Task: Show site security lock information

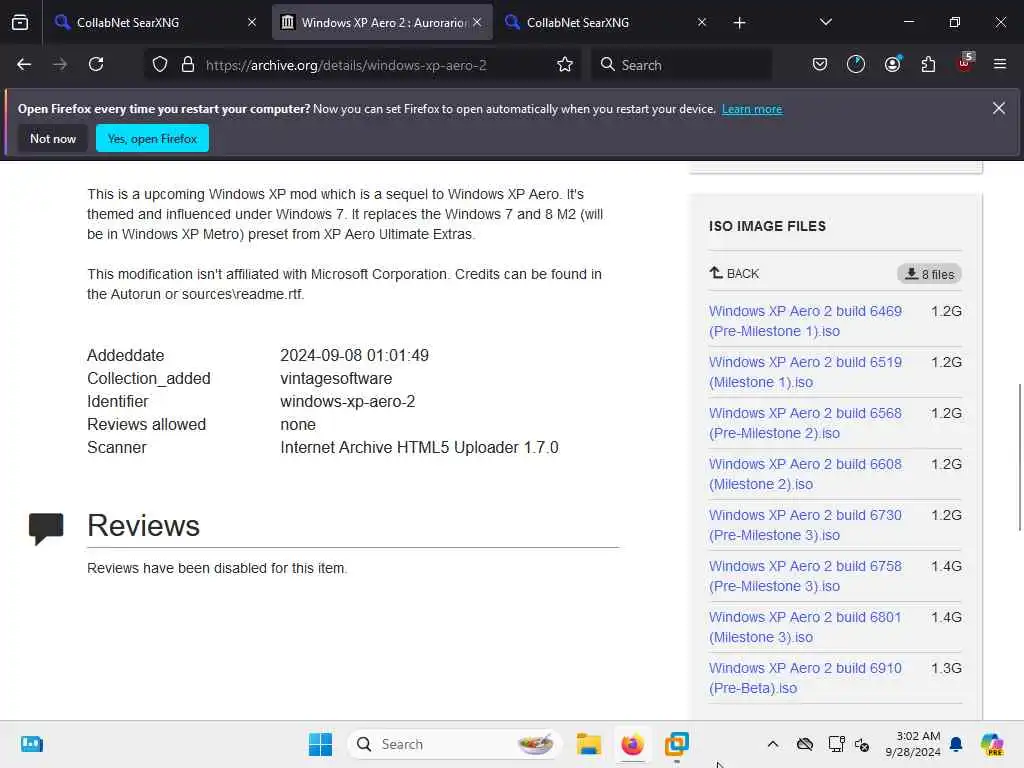Action: click(188, 65)
